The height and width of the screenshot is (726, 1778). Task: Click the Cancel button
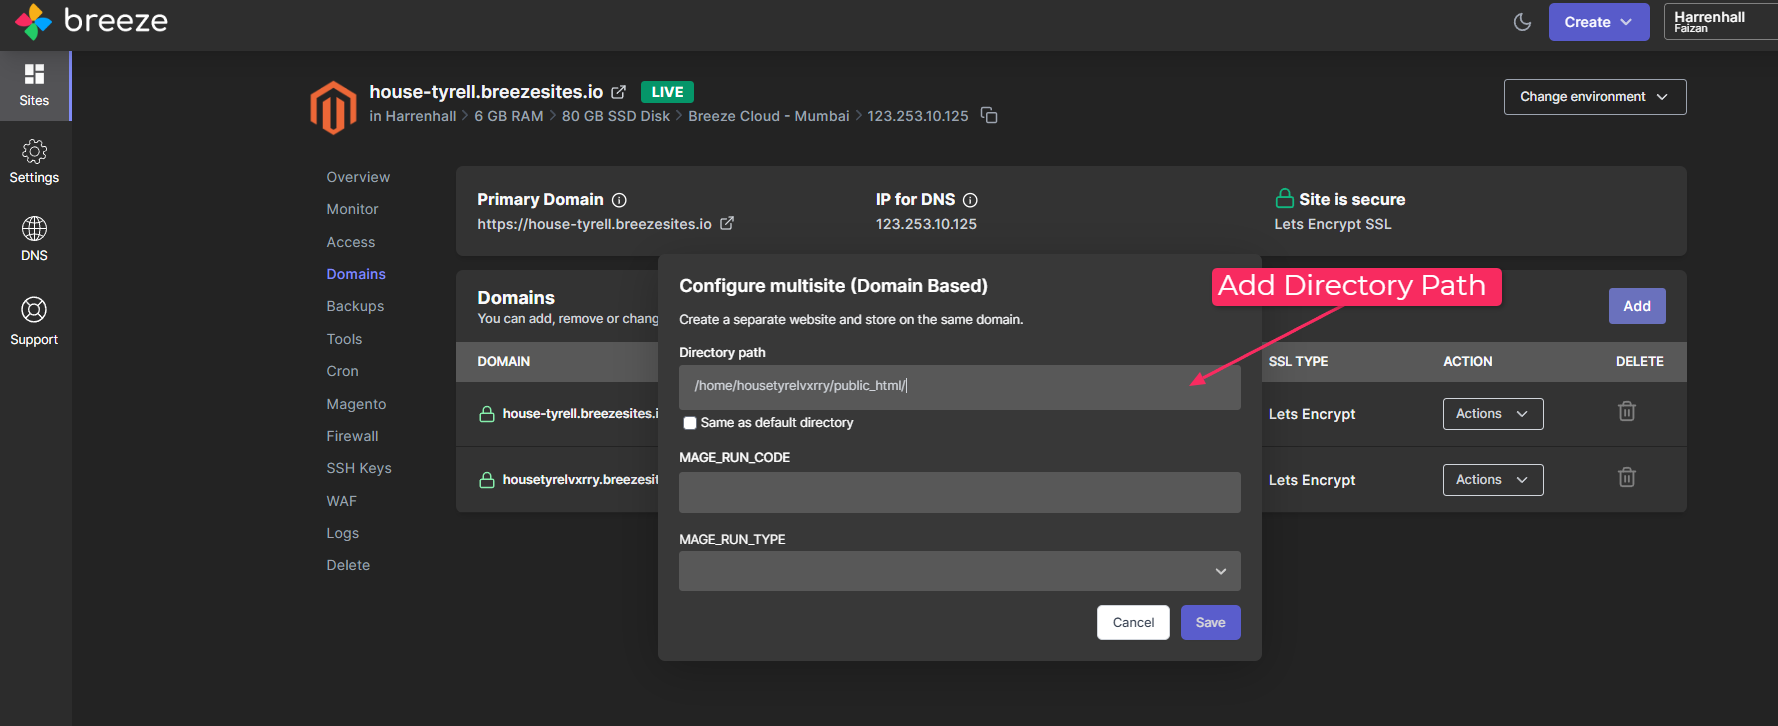pos(1133,623)
